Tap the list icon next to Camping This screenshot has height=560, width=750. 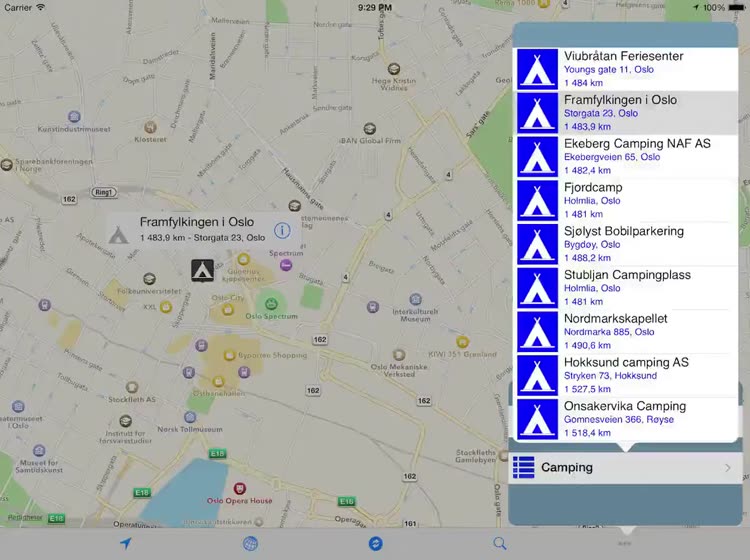click(x=524, y=467)
